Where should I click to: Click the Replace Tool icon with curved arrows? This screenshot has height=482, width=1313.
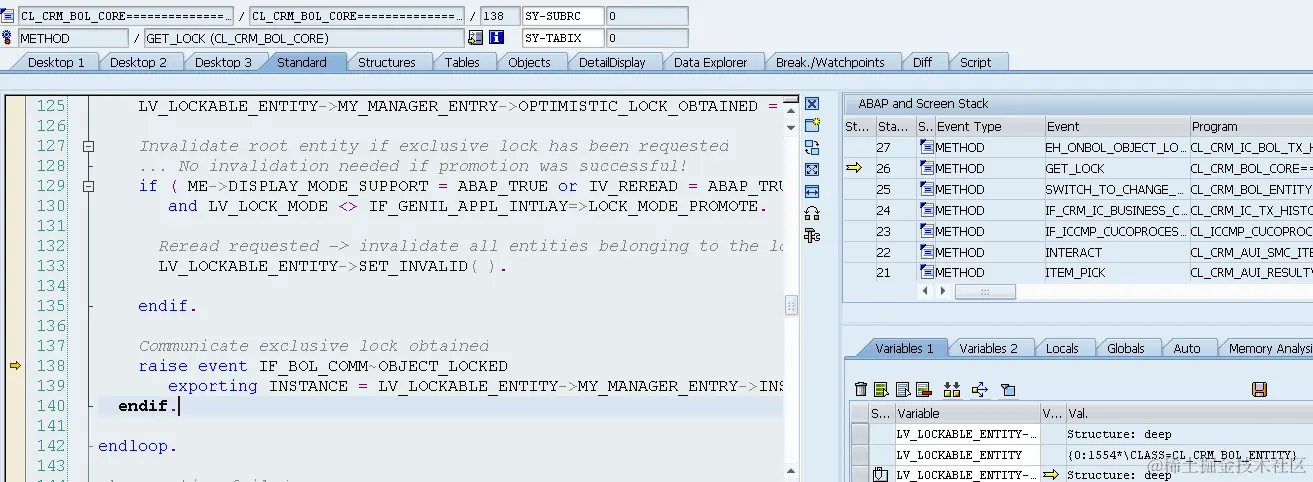point(812,147)
